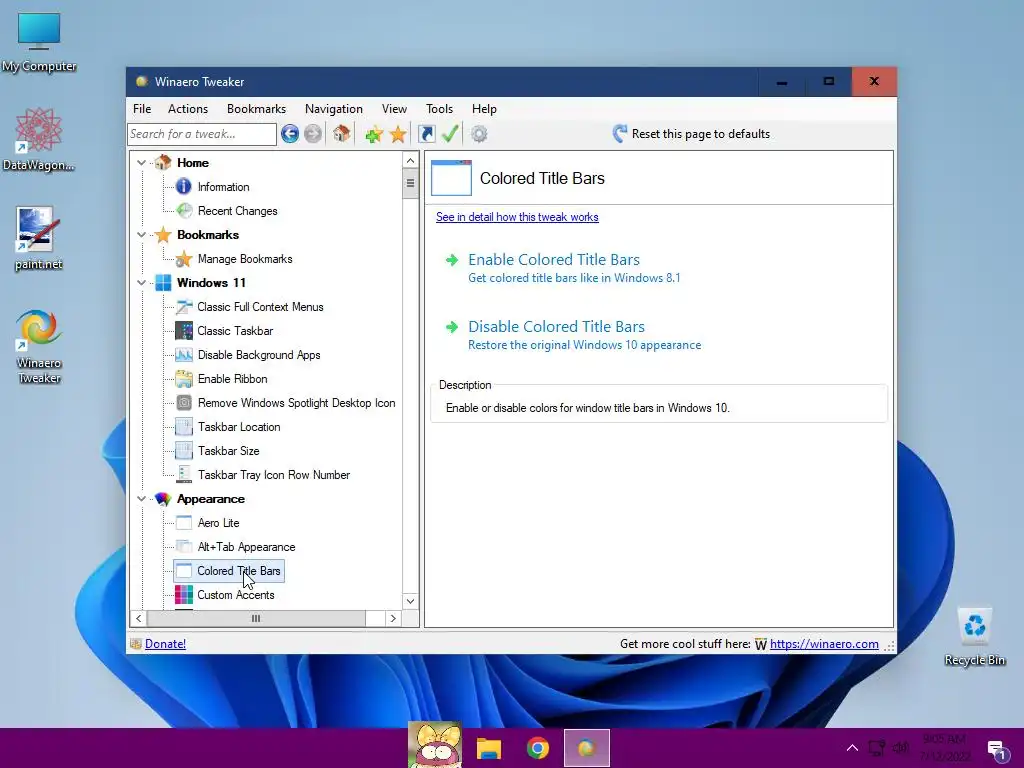The width and height of the screenshot is (1024, 768).
Task: Click the Manage Bookmarks star icon
Action: click(x=184, y=259)
